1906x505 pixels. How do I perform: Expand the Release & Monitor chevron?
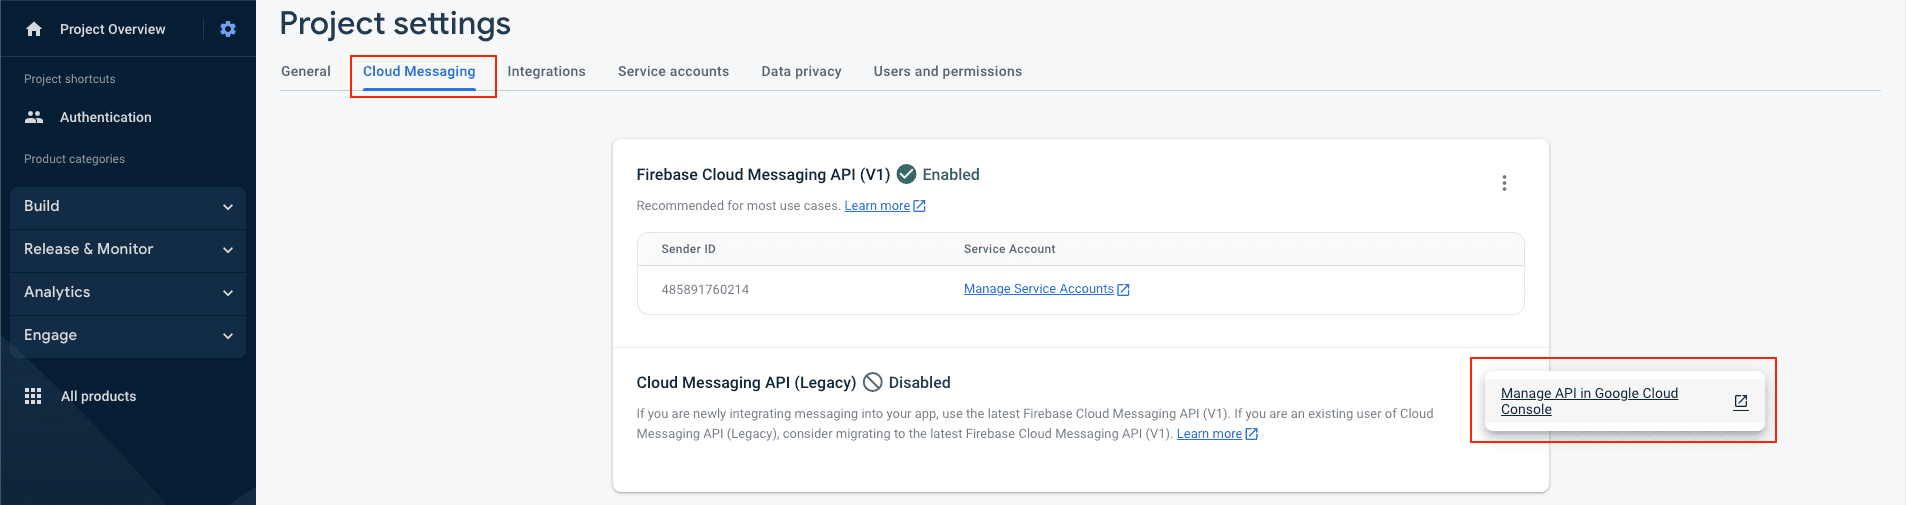click(228, 250)
